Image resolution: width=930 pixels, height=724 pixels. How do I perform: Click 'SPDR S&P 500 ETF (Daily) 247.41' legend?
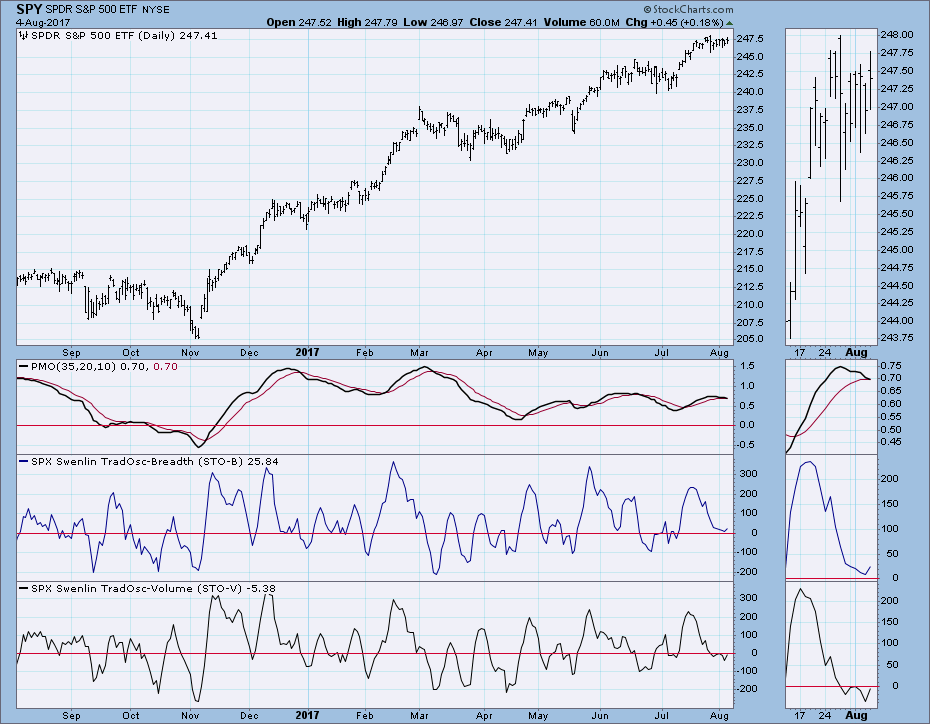(x=124, y=36)
